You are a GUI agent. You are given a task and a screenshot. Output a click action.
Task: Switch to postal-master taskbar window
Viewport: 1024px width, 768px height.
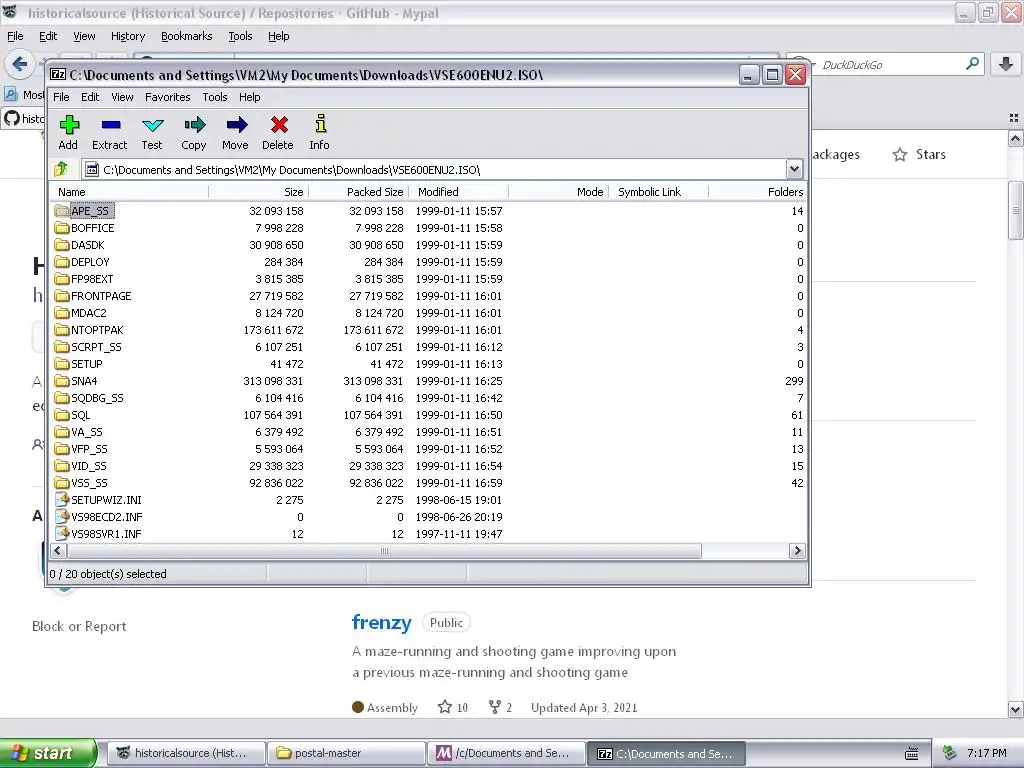pyautogui.click(x=346, y=753)
